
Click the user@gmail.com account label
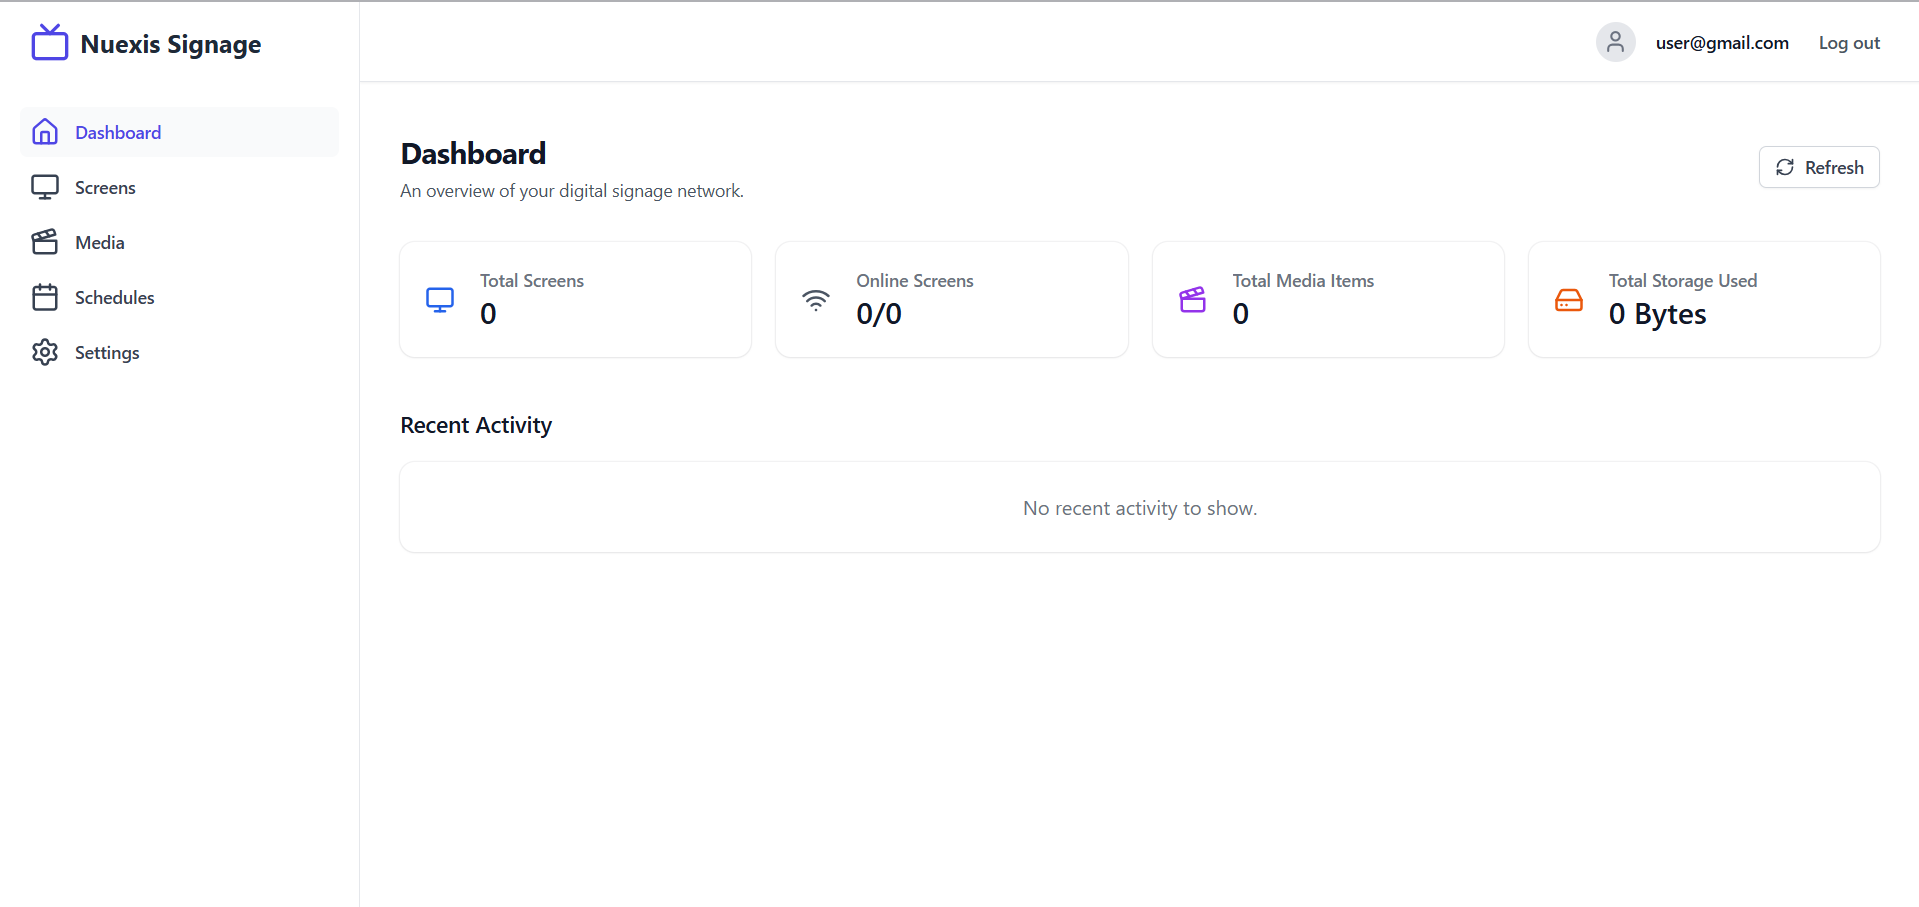pyautogui.click(x=1721, y=43)
